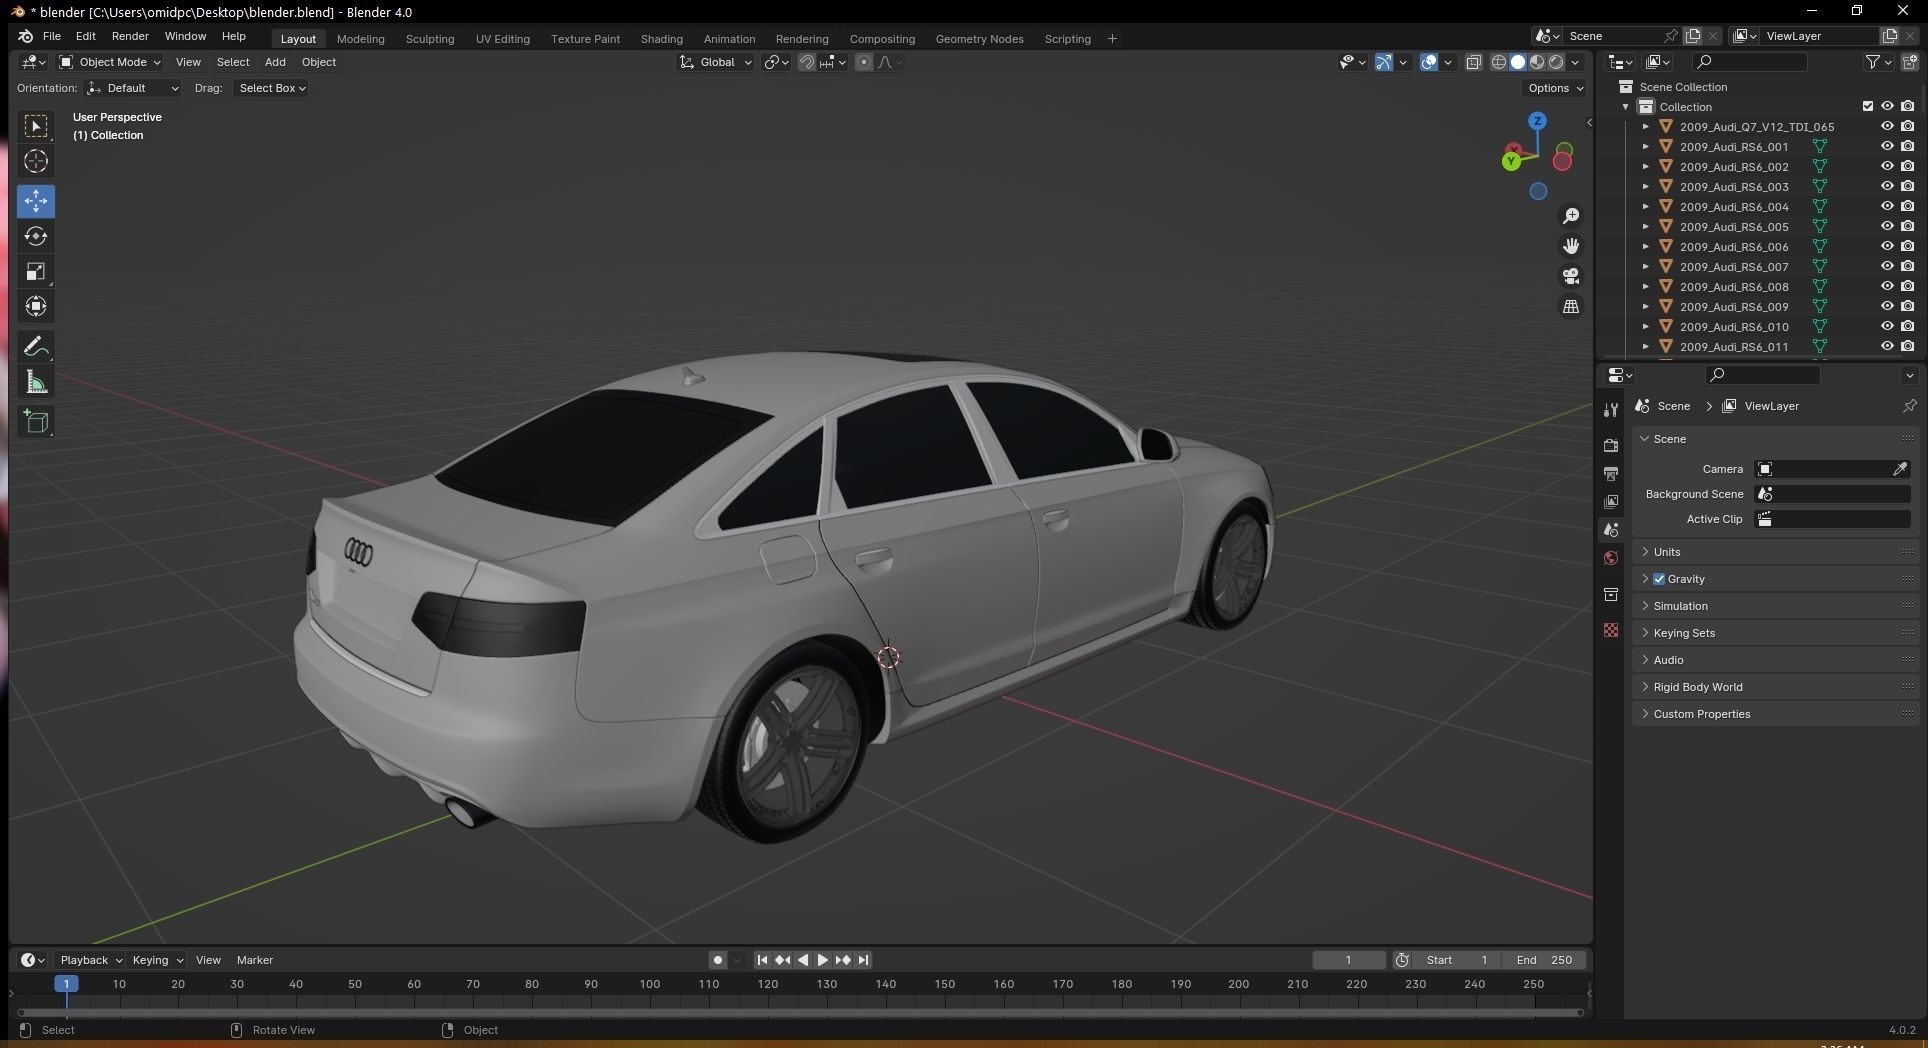This screenshot has width=1928, height=1048.
Task: Open the timeline Marker menu
Action: [254, 960]
